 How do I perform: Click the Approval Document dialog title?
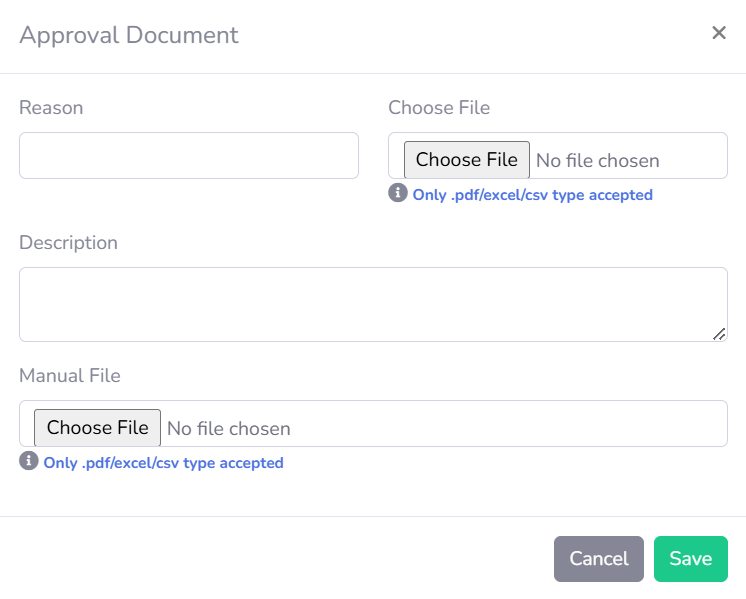click(x=129, y=35)
